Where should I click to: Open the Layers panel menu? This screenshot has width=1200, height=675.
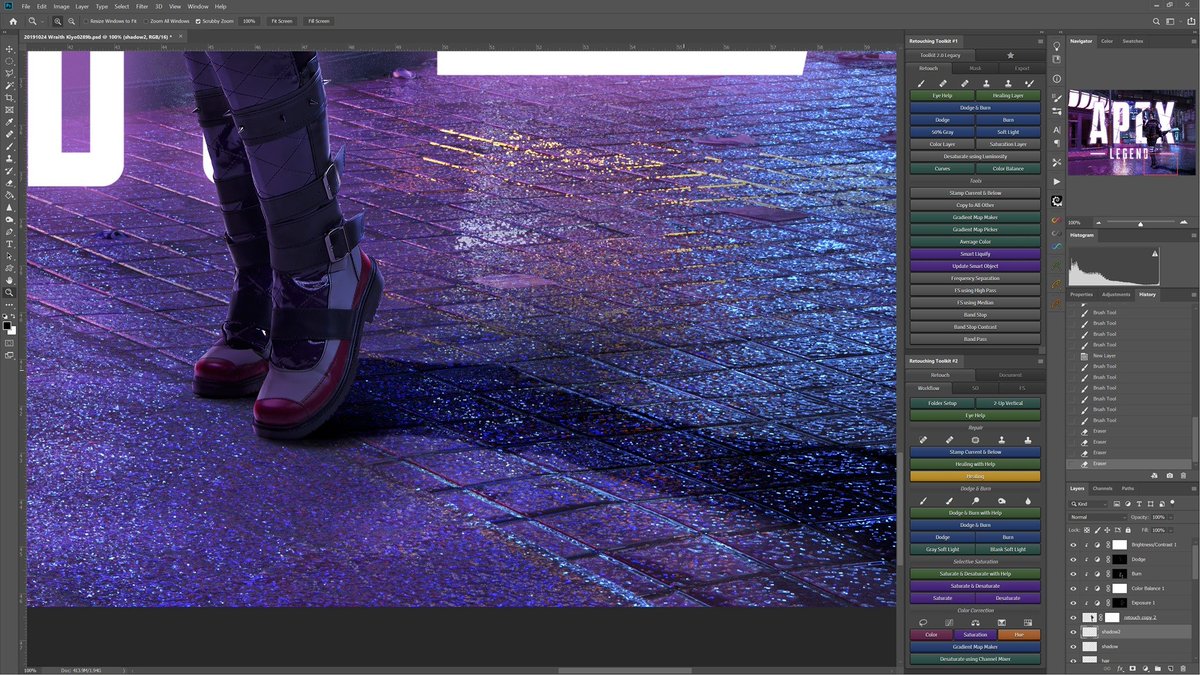click(x=1192, y=488)
